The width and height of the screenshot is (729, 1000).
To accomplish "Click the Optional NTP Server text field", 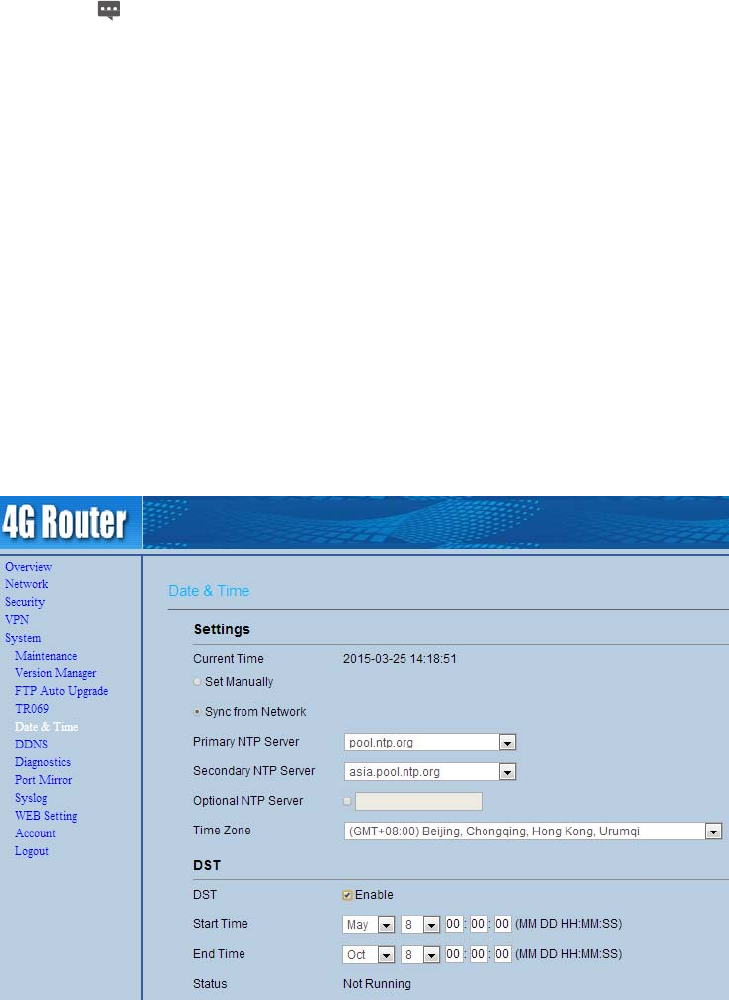I will 419,802.
